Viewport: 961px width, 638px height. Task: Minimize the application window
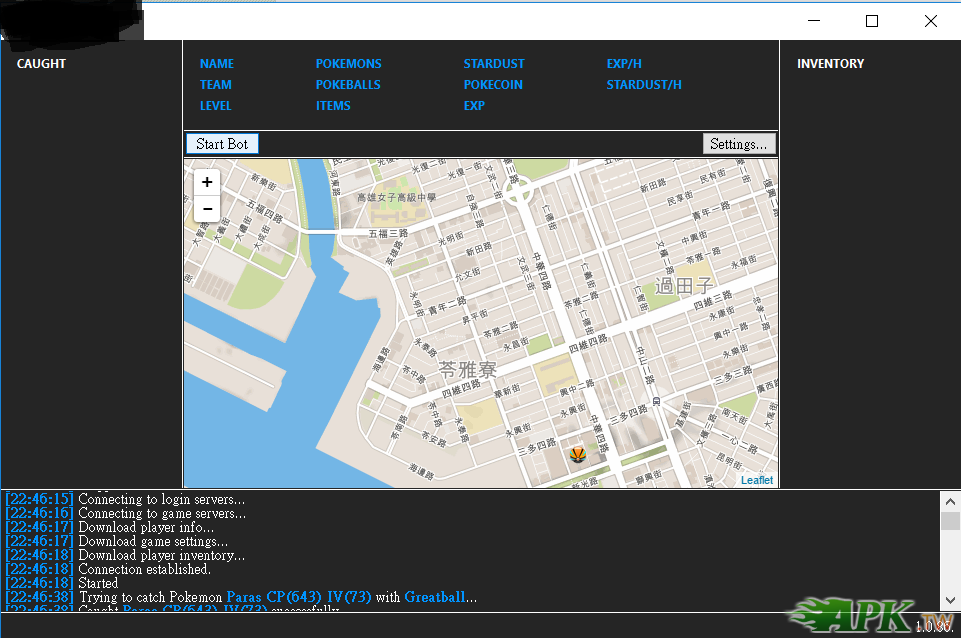pos(813,21)
